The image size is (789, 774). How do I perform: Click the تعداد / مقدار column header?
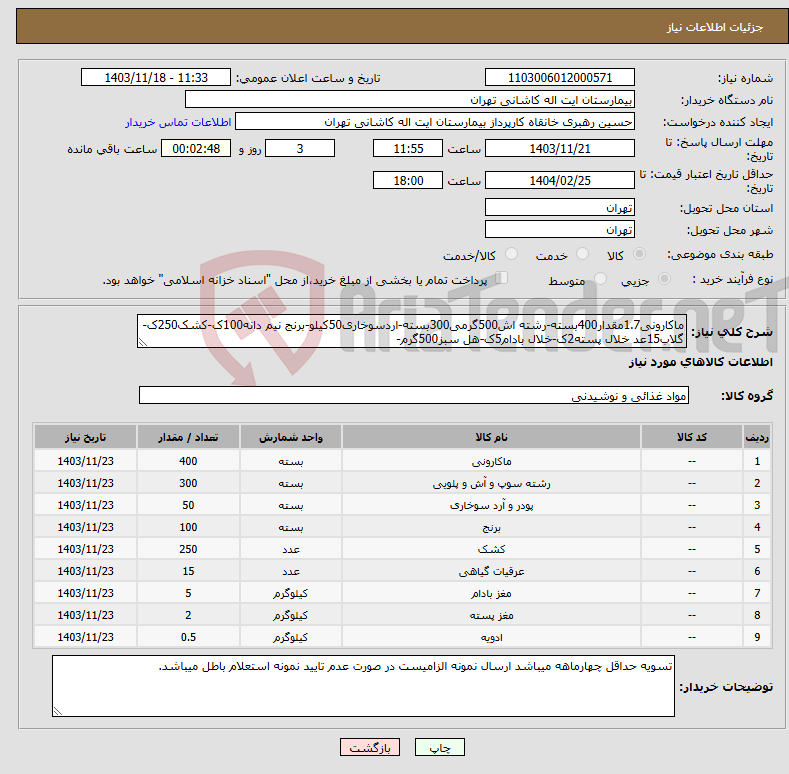coord(188,437)
